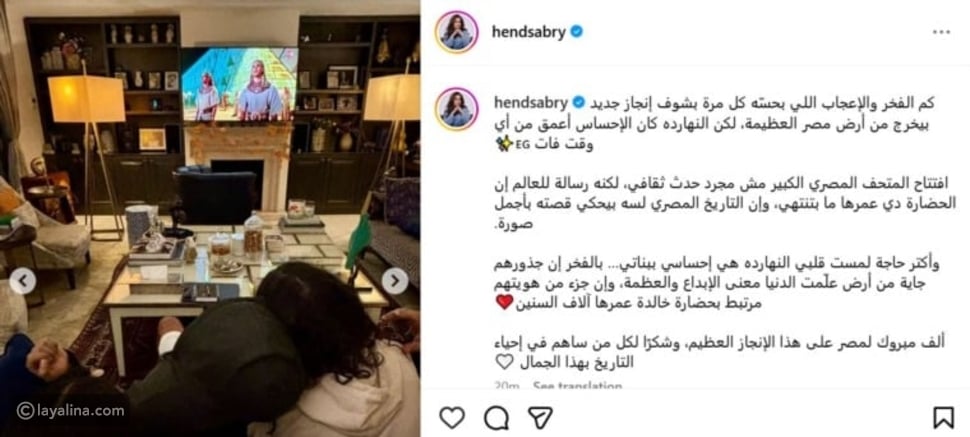
Task: Share the post via paper plane icon
Action: (540, 418)
